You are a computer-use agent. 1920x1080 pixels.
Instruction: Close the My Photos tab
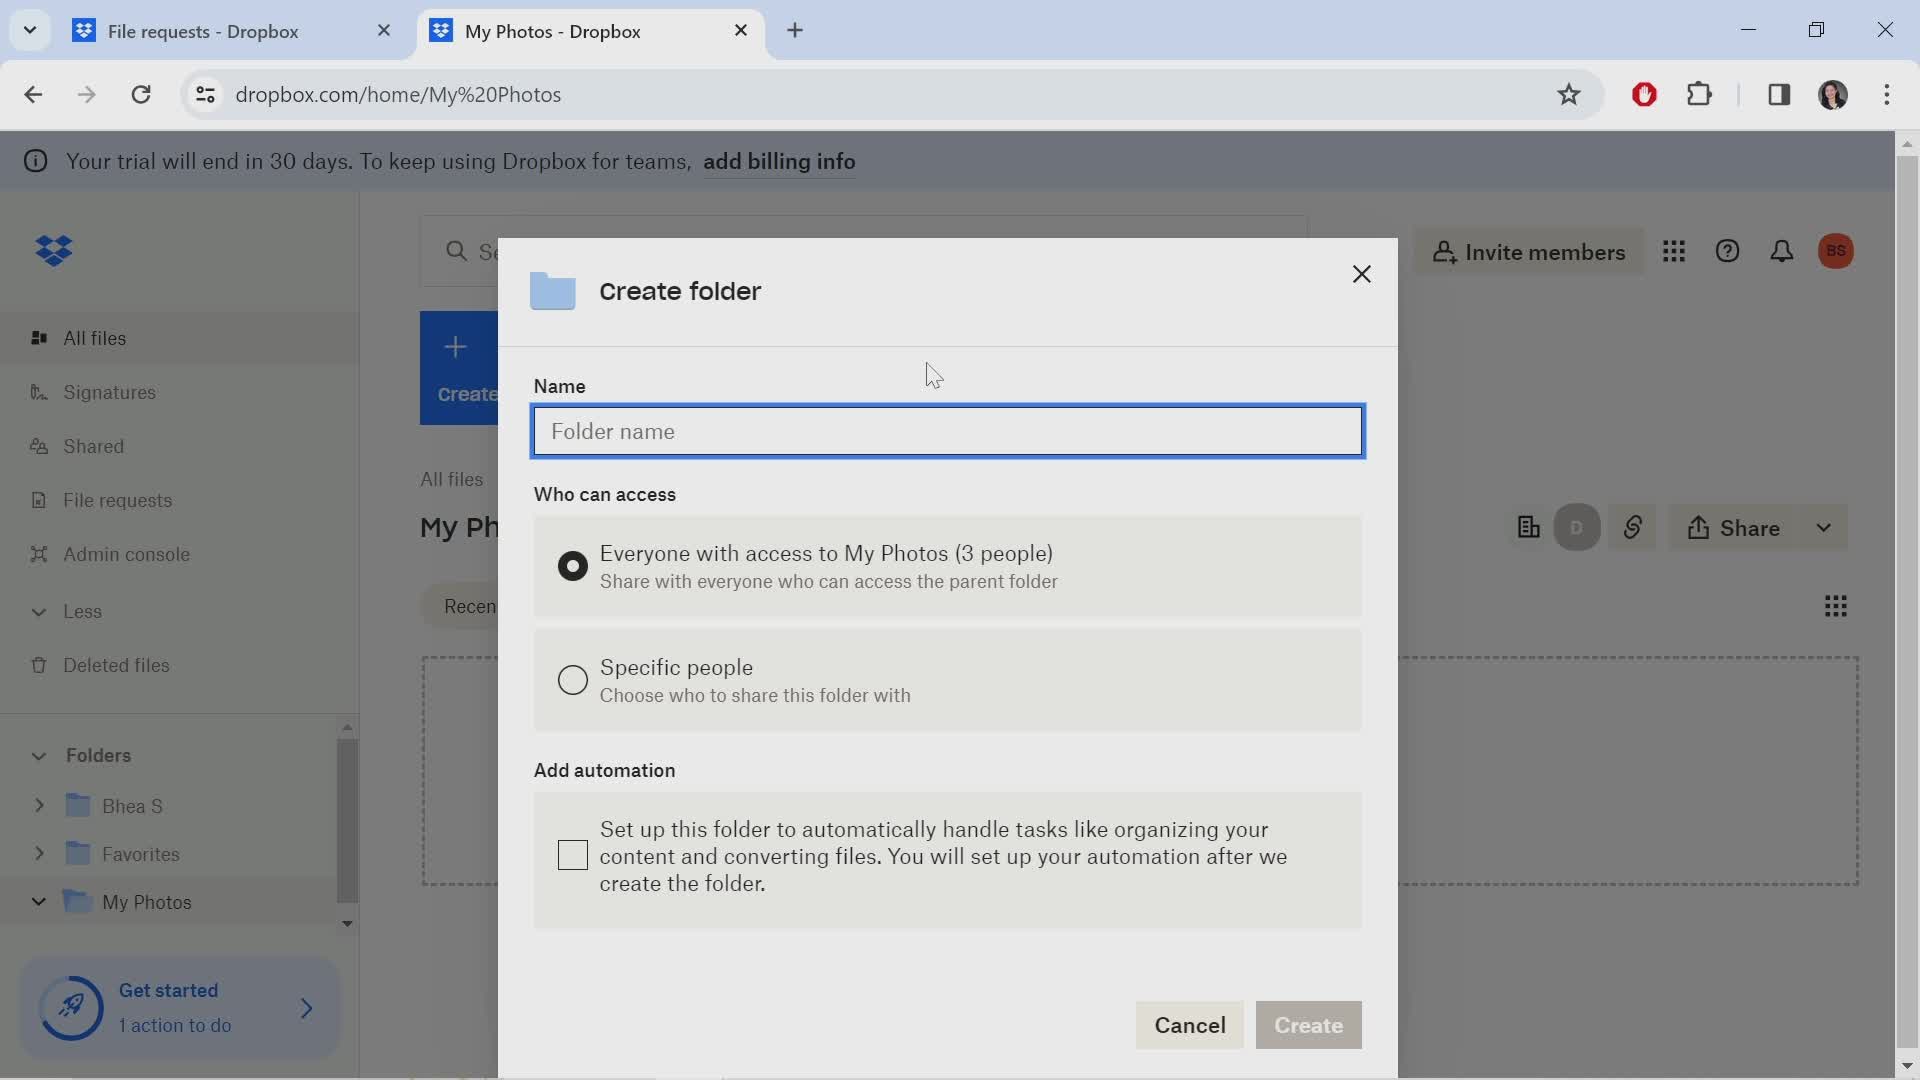pyautogui.click(x=741, y=31)
